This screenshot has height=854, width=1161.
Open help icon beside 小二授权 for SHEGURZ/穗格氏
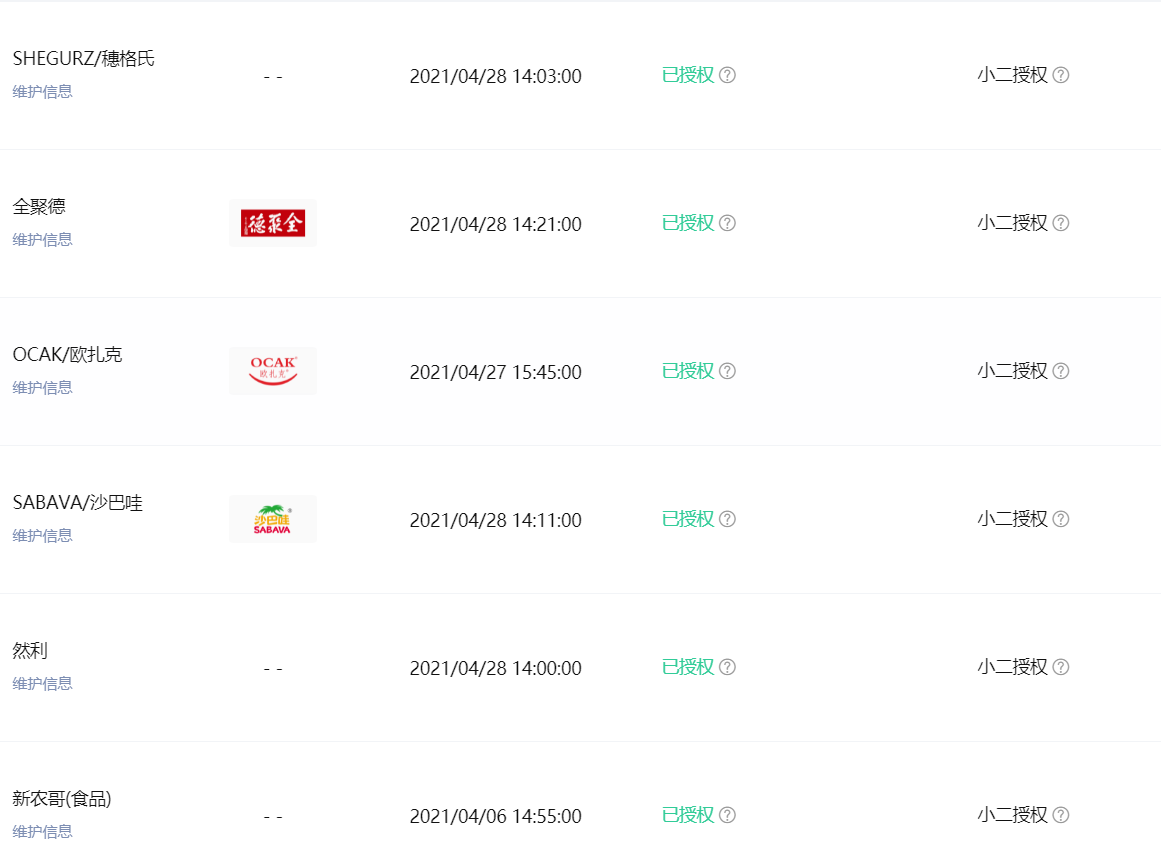pyautogui.click(x=1060, y=75)
